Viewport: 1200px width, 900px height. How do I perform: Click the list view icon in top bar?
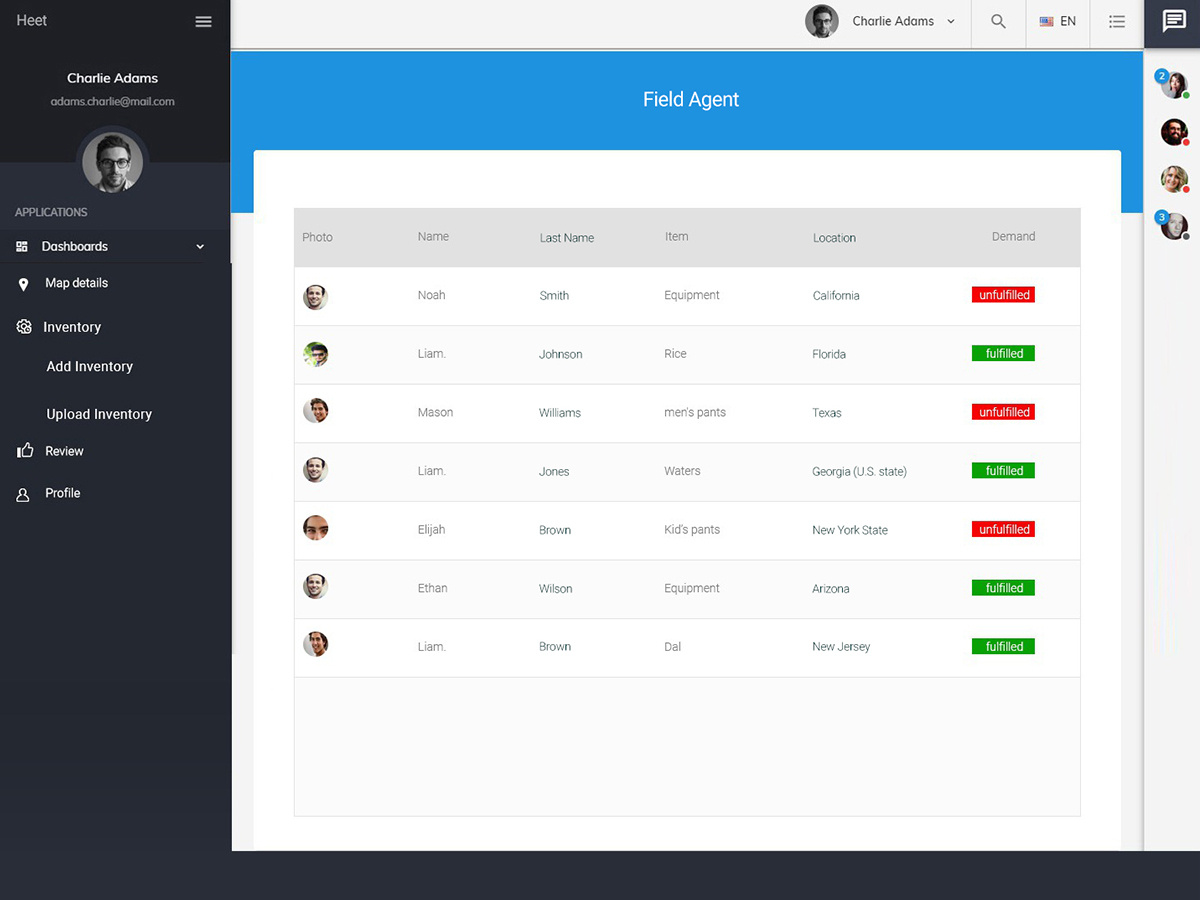1117,21
